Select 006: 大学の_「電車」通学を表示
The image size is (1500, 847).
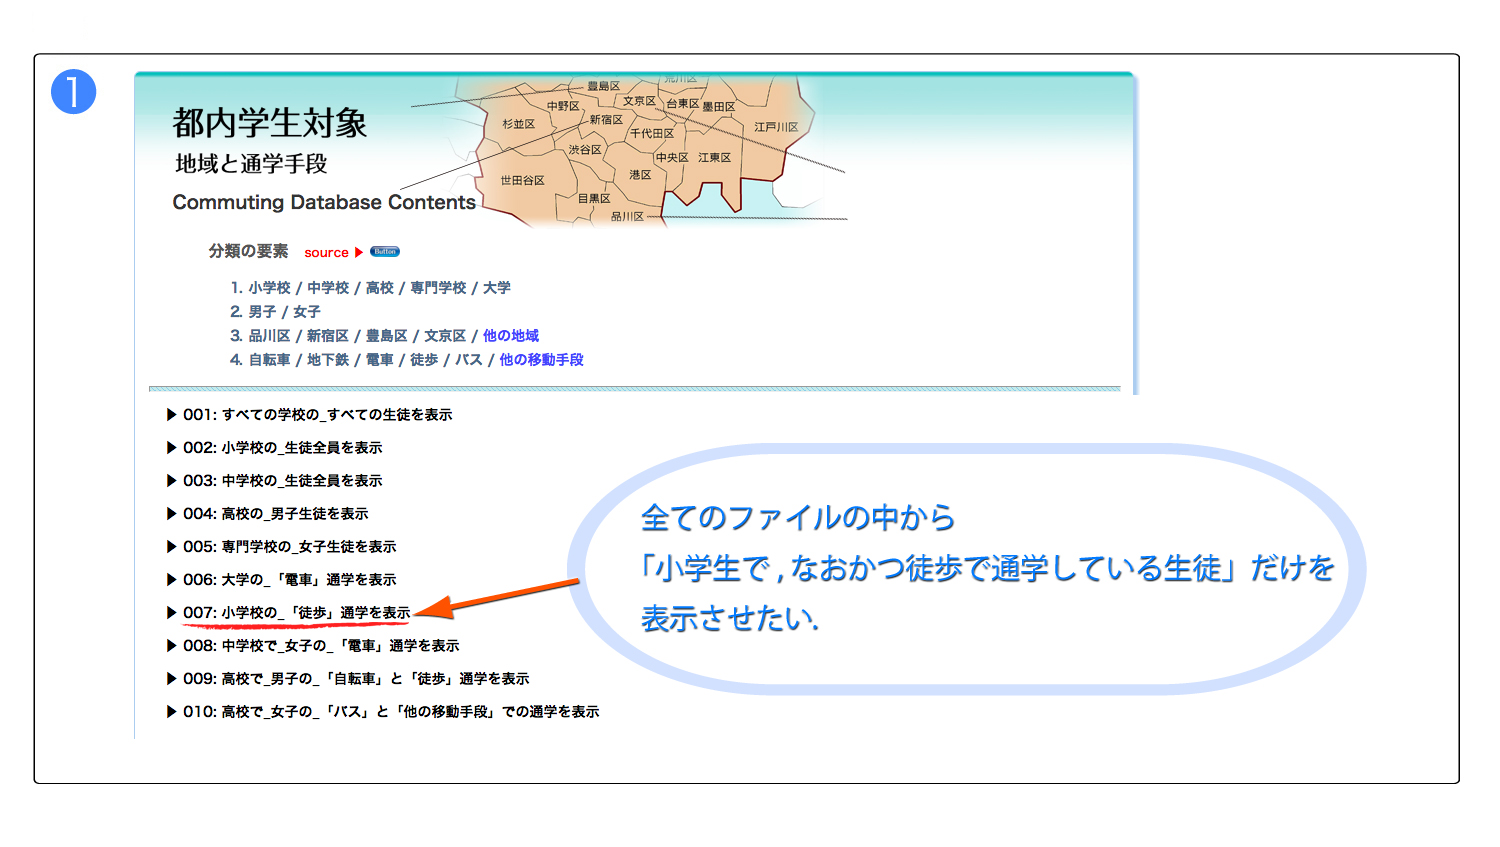pyautogui.click(x=289, y=580)
